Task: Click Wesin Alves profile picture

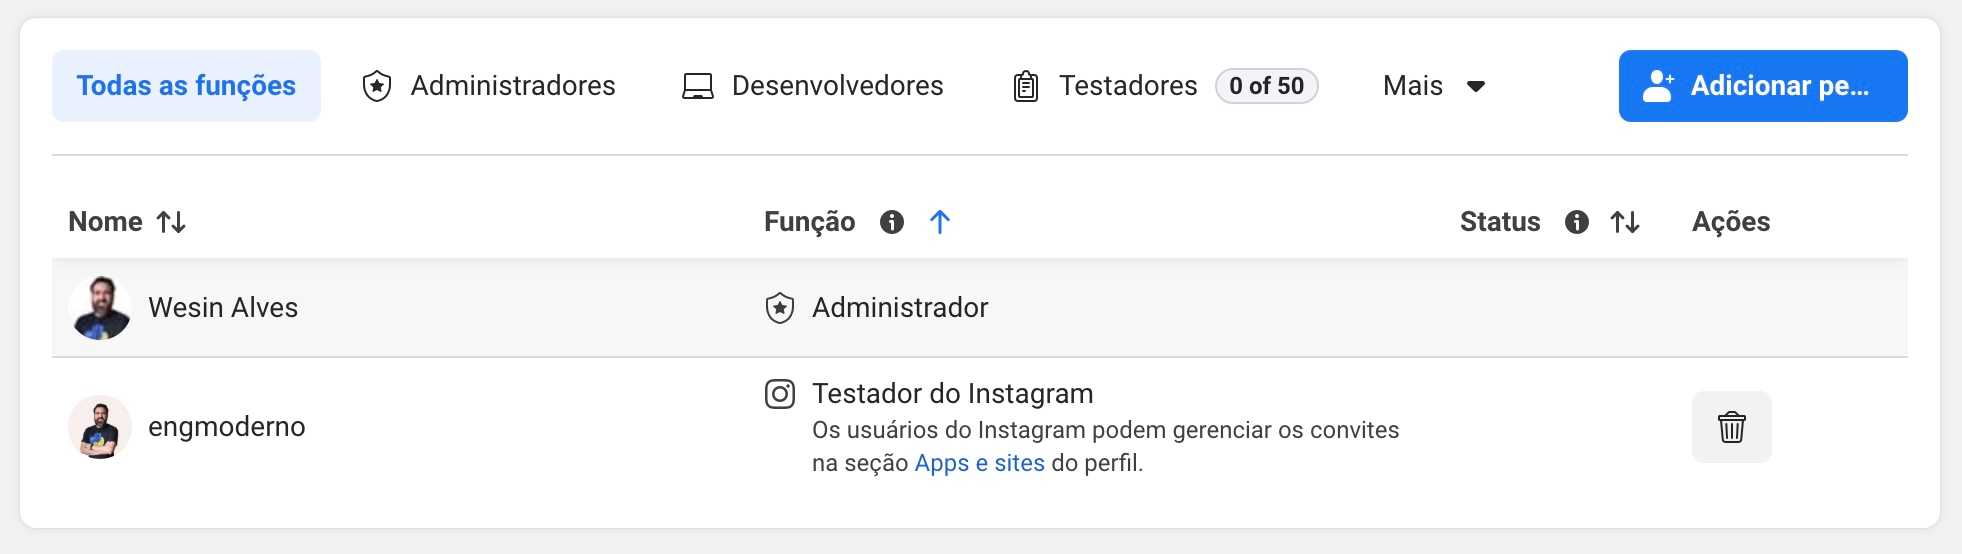Action: click(100, 308)
